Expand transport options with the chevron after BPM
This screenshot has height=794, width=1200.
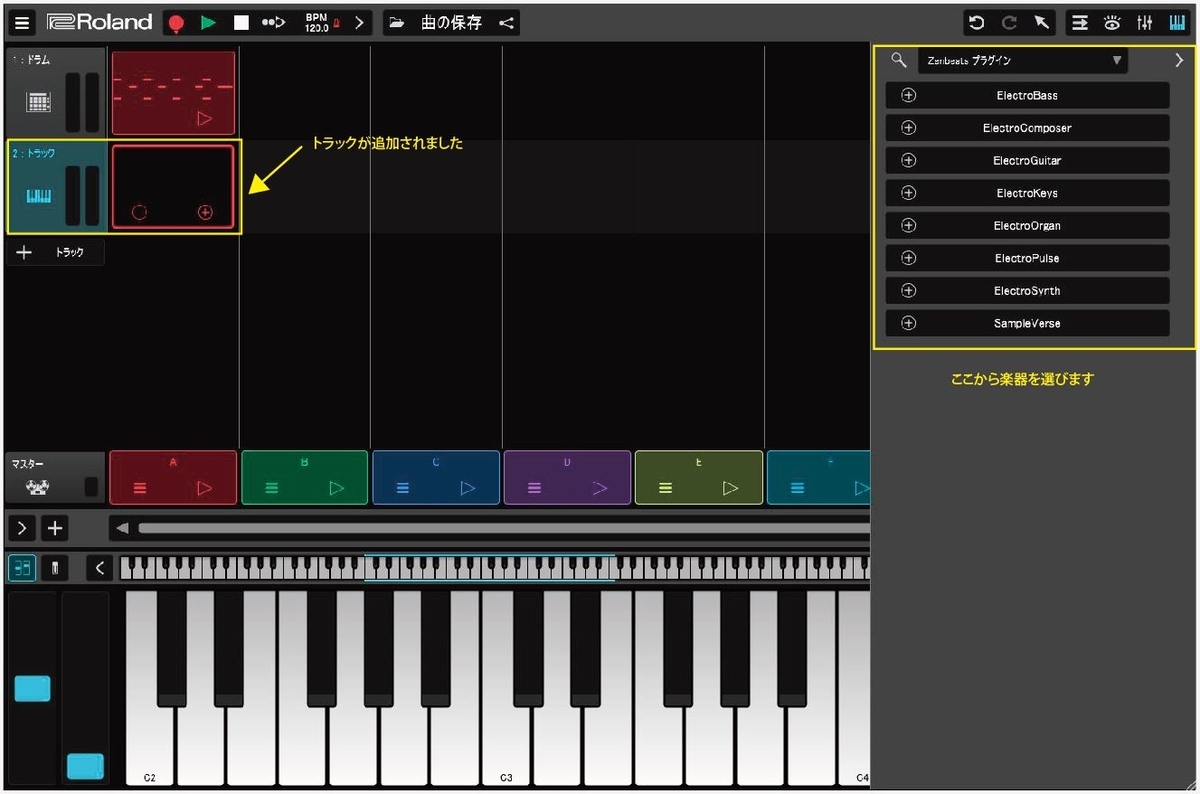[360, 22]
